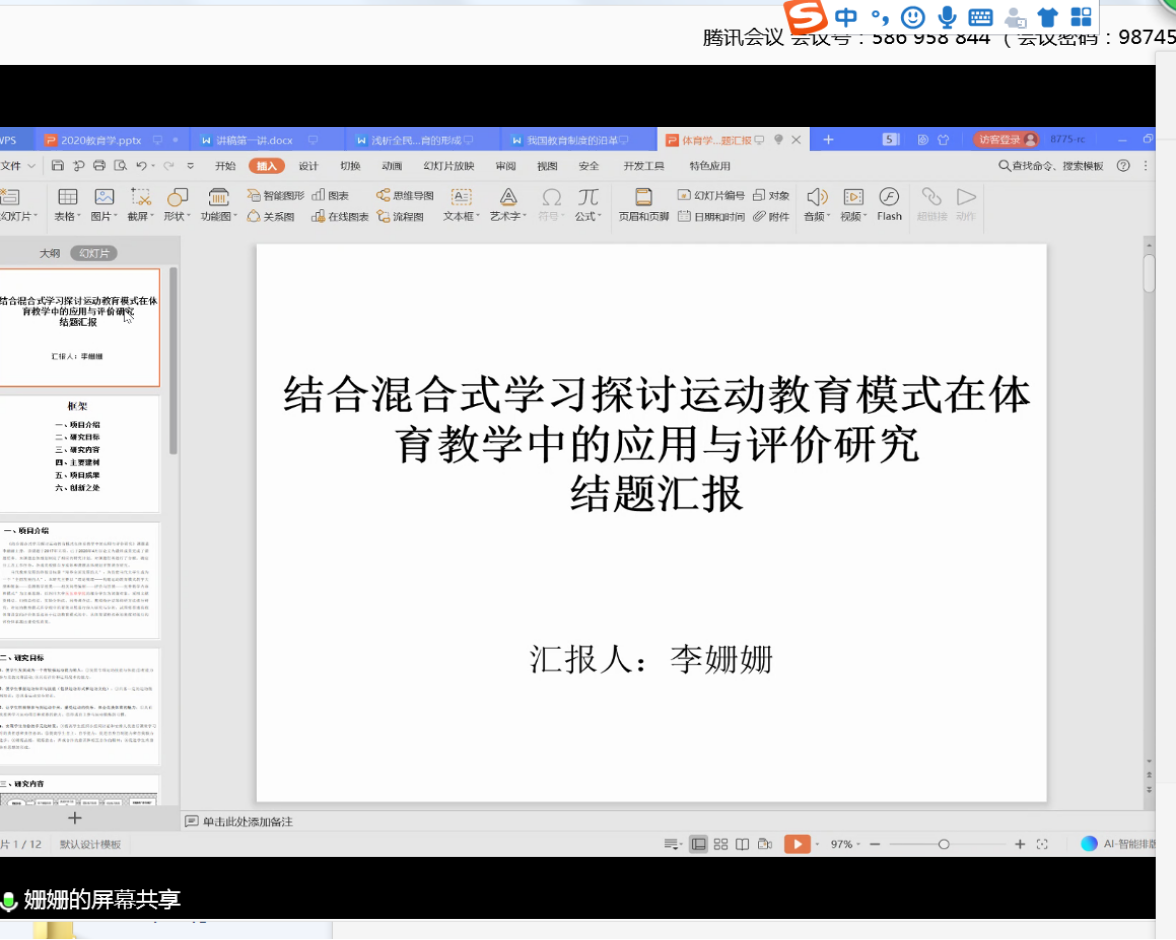Expand the 文本框 text box dropdown
Screen dimensions: 1176x940
point(479,217)
